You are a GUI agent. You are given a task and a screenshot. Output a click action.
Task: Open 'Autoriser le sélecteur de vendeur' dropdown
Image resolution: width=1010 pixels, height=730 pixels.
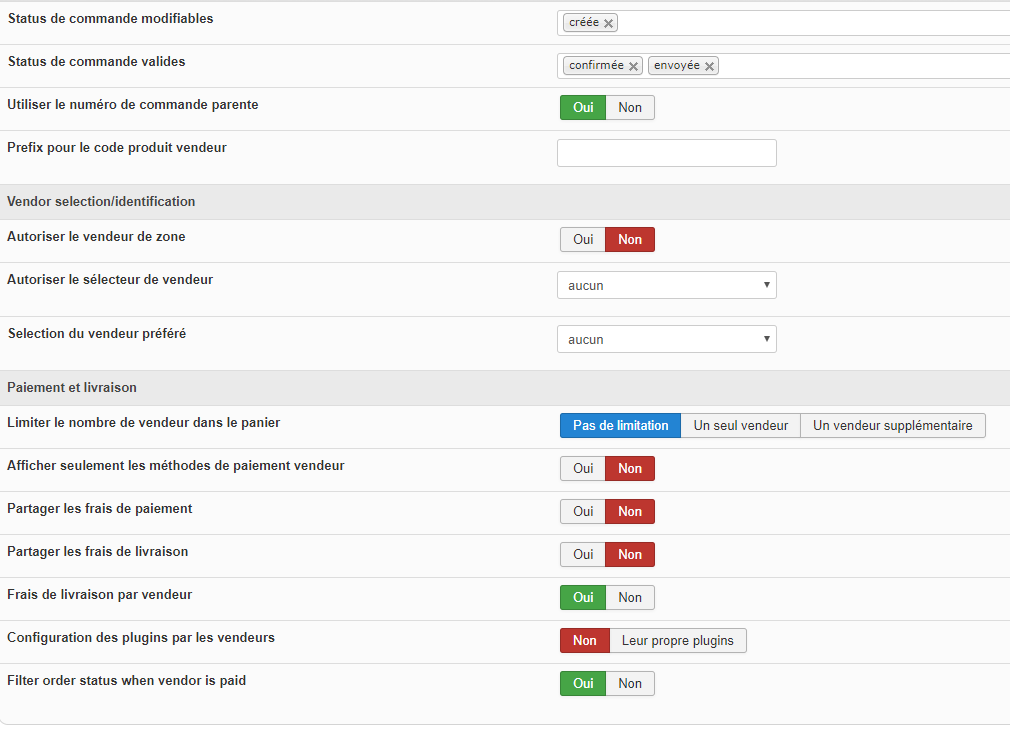coord(666,286)
